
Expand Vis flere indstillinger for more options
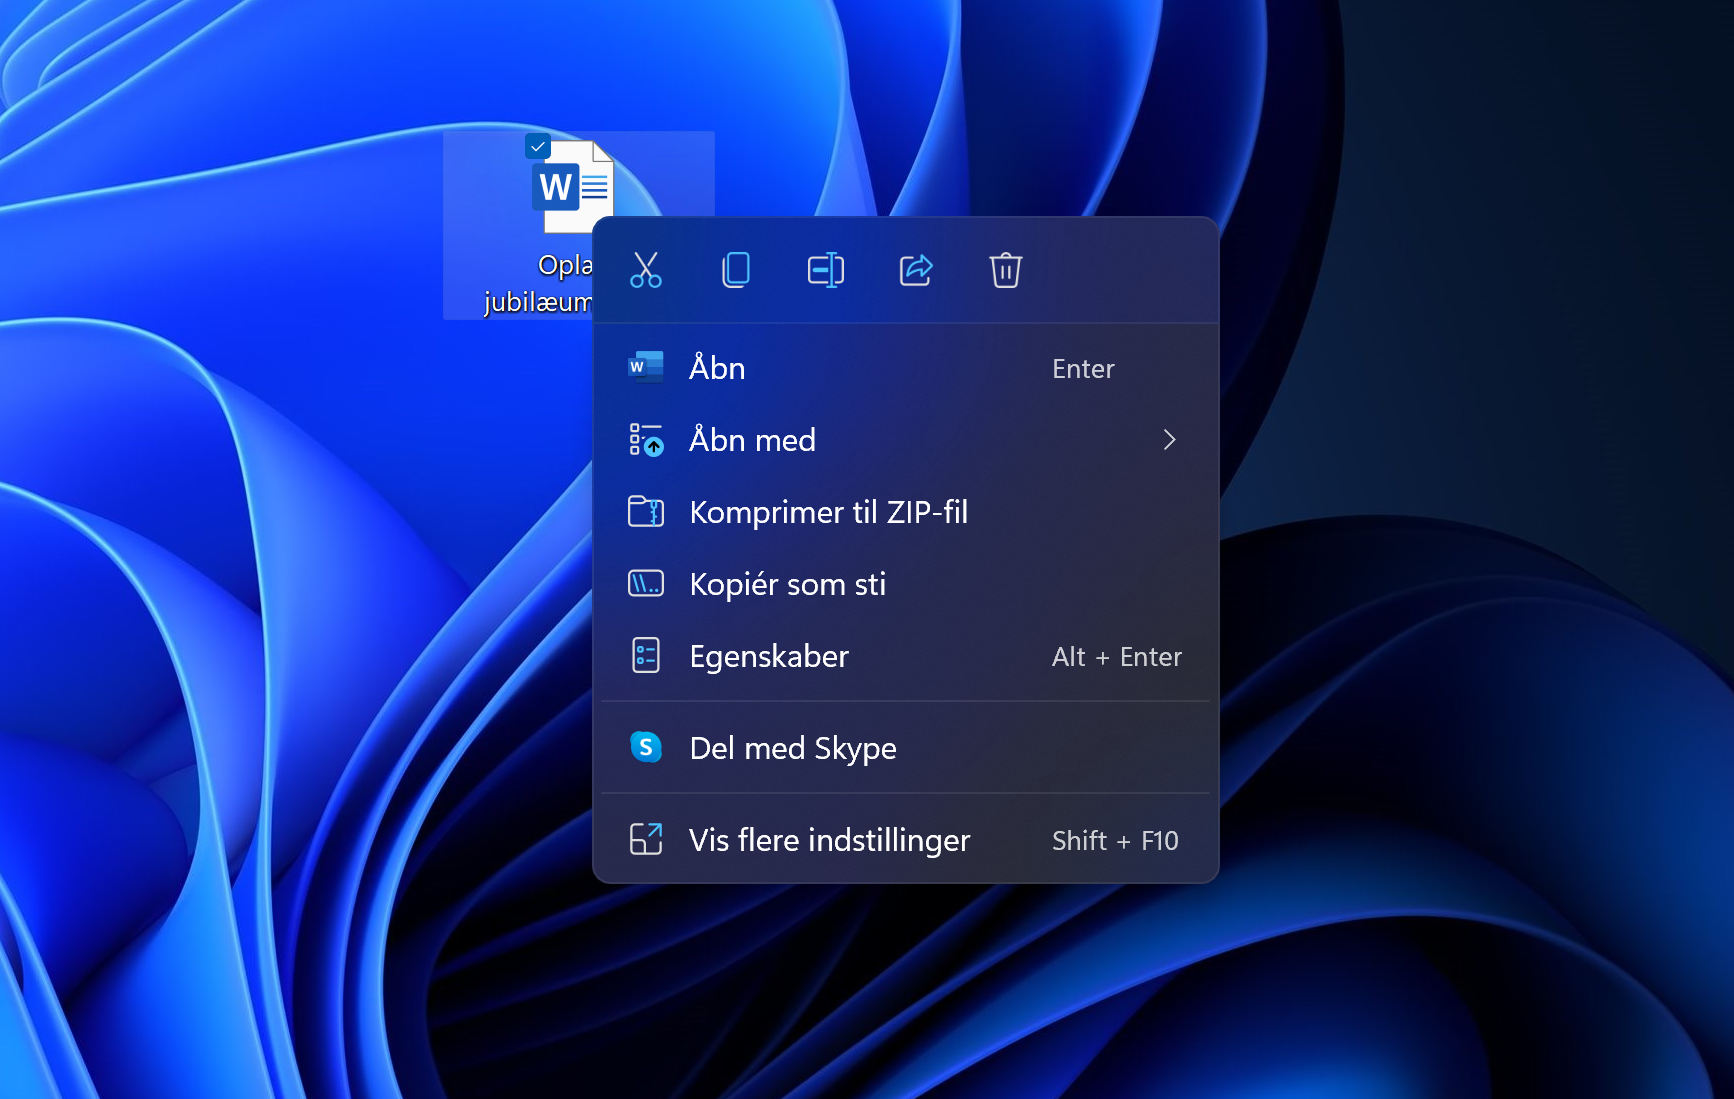[x=829, y=840]
